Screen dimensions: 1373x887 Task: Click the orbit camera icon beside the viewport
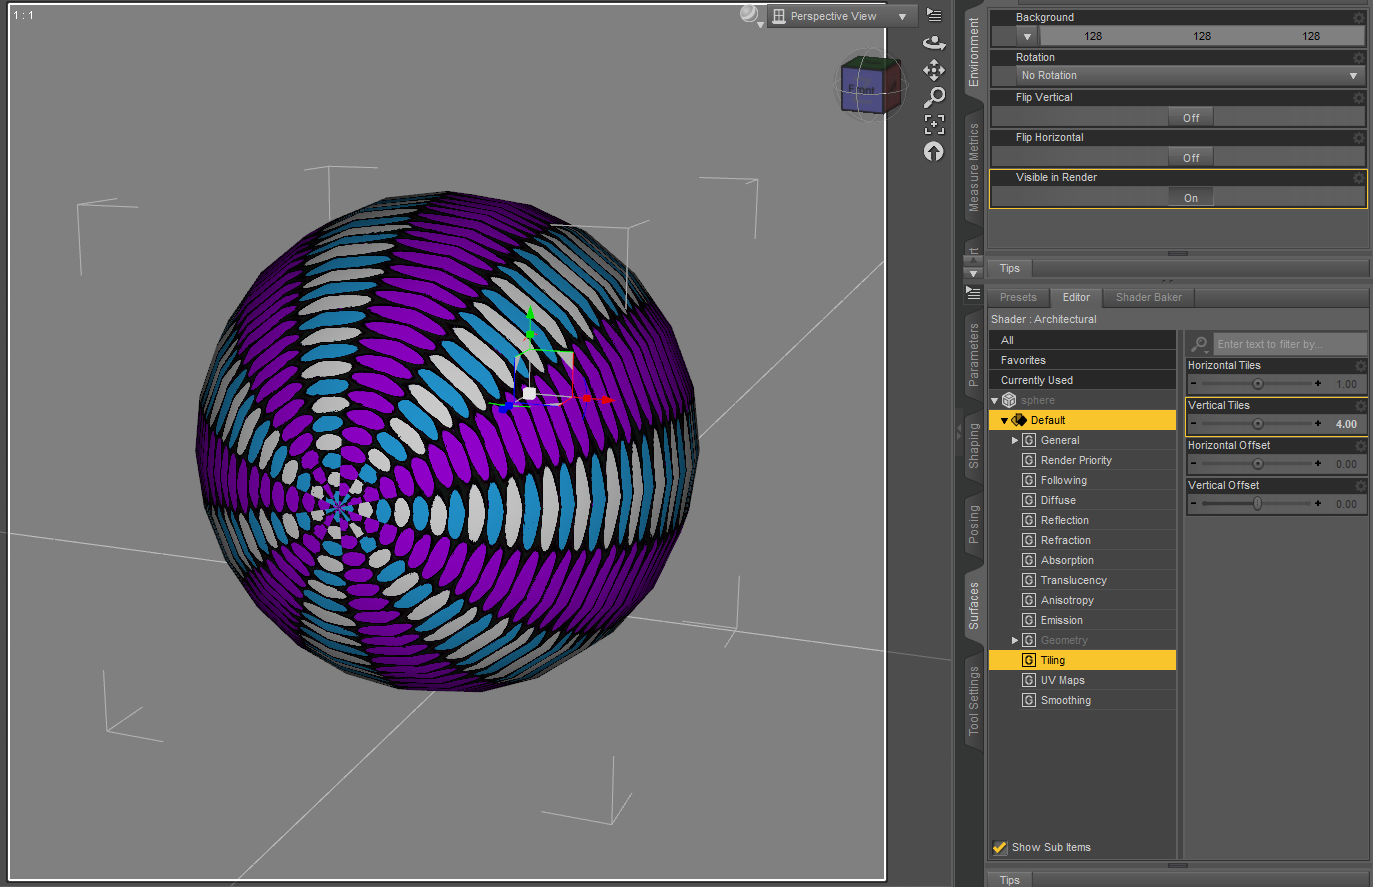click(934, 42)
